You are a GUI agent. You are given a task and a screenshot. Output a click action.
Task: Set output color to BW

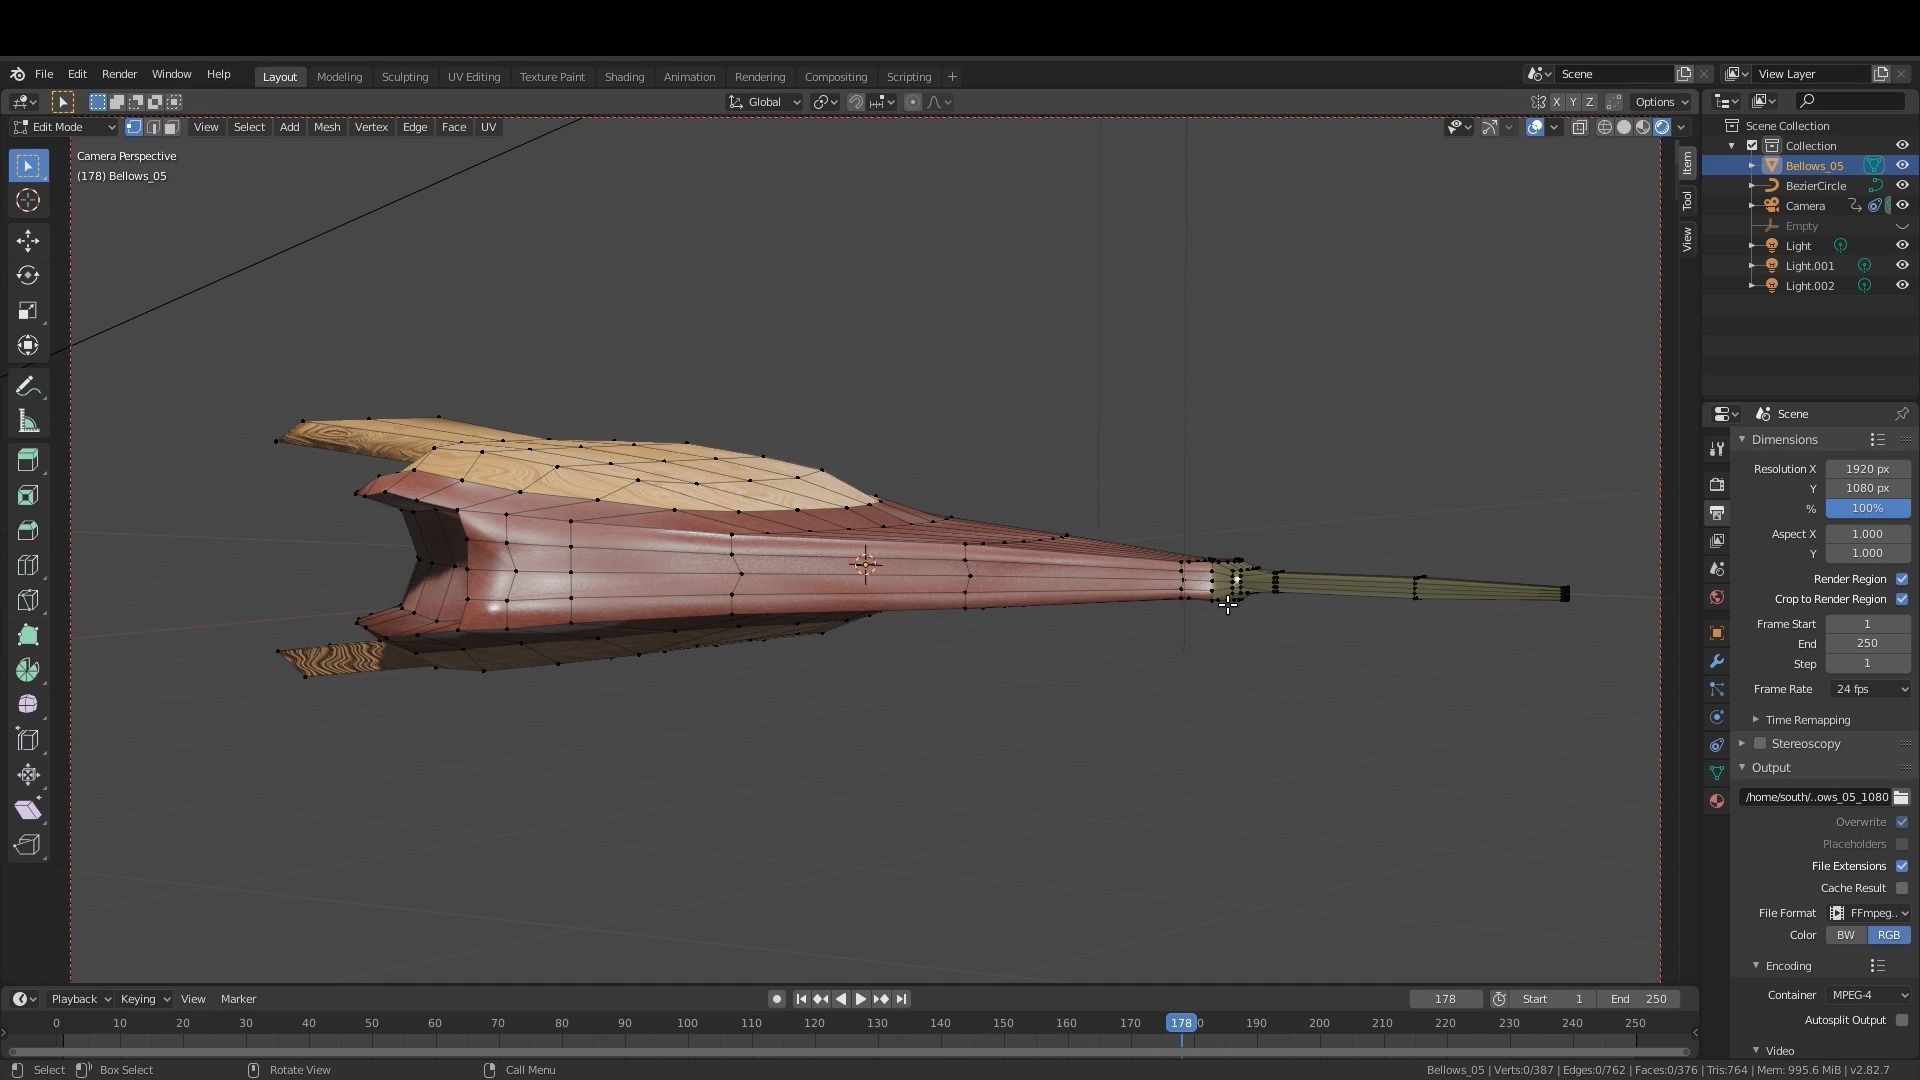(1843, 934)
